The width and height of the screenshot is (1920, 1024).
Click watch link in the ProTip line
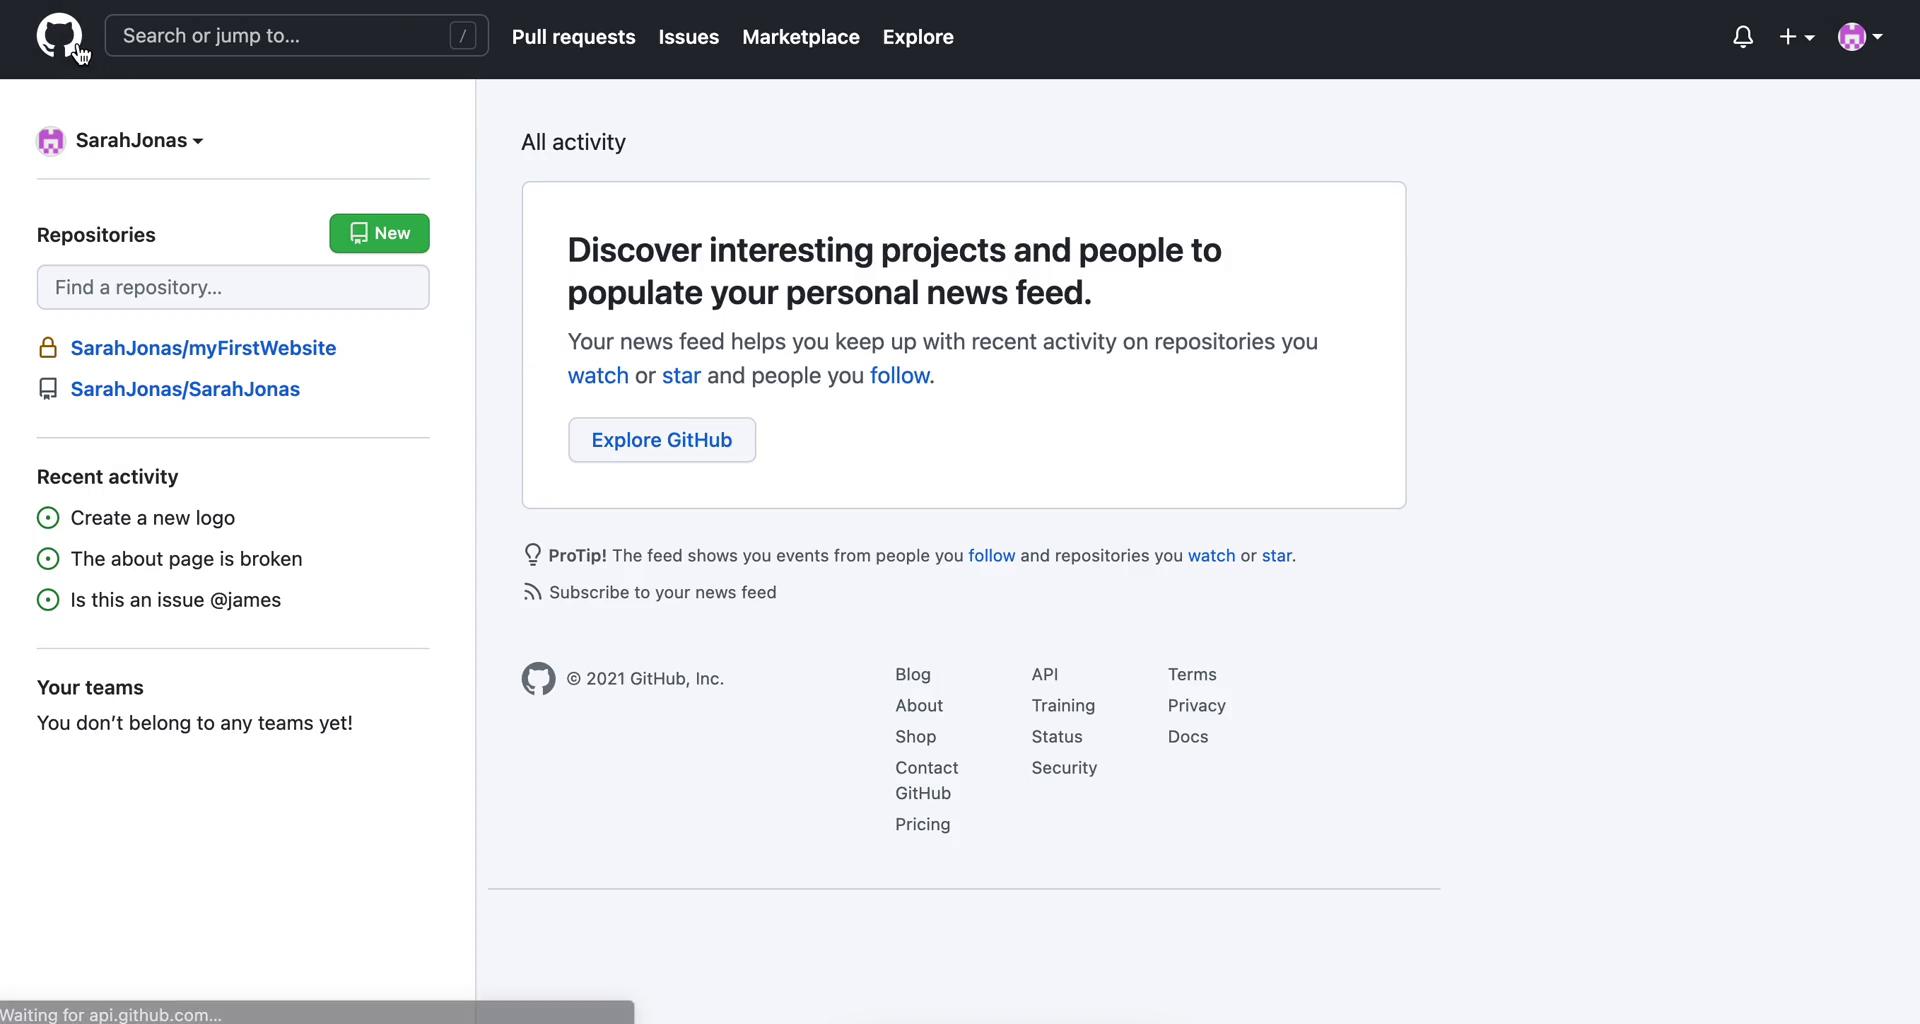pos(1211,556)
